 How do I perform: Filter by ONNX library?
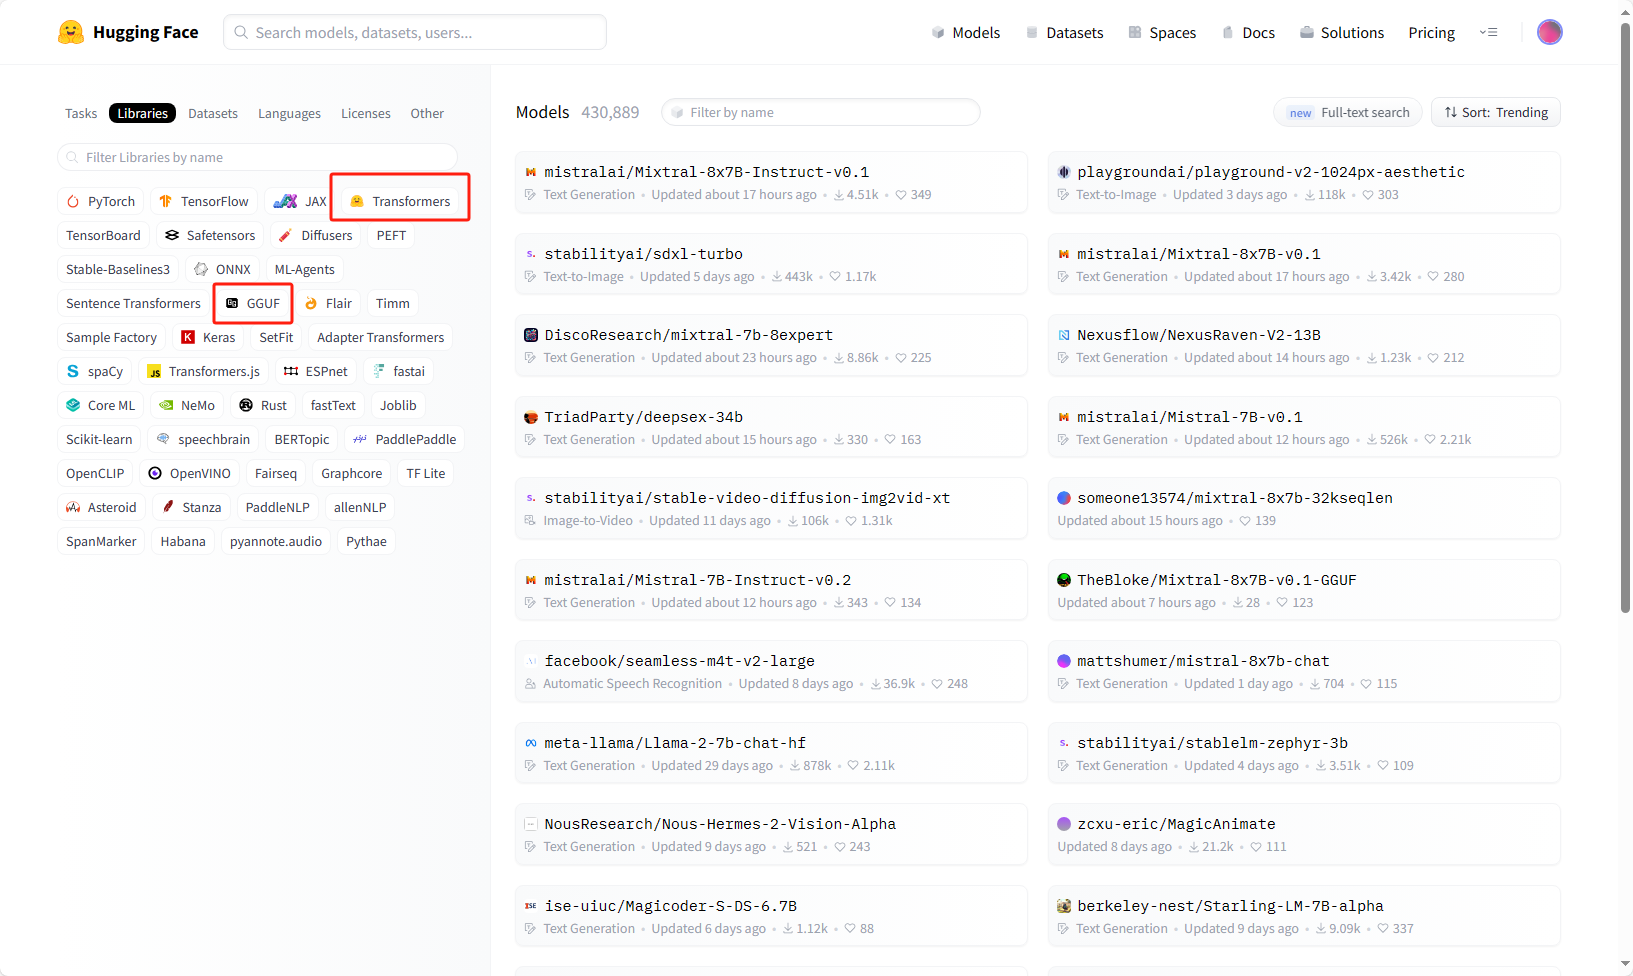pos(223,269)
